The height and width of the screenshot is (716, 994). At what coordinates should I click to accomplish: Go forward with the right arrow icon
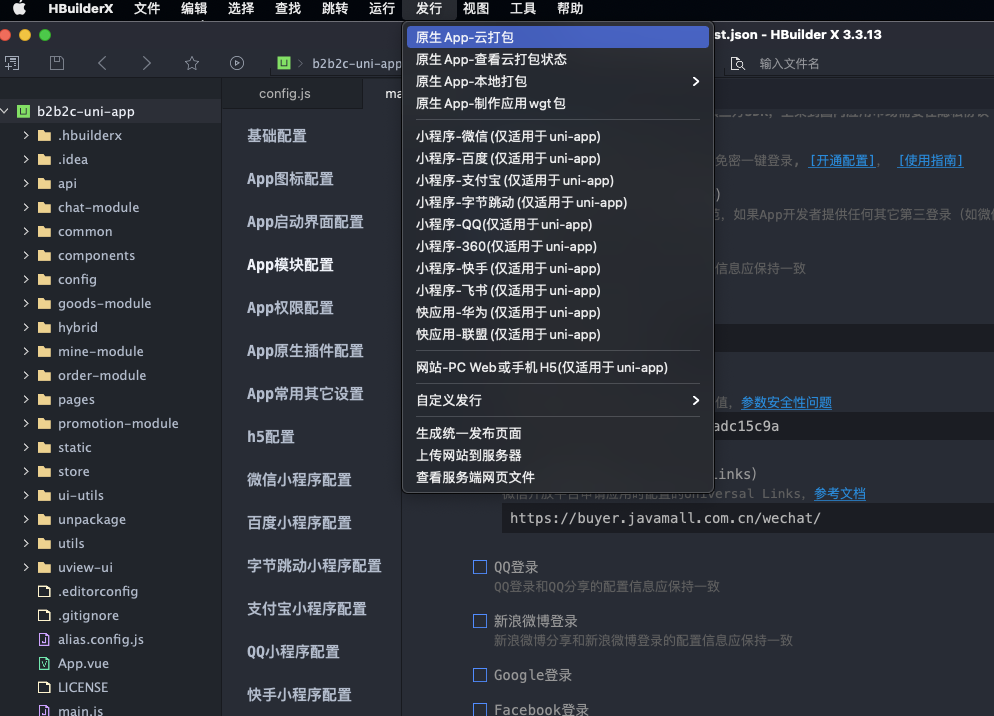click(146, 63)
